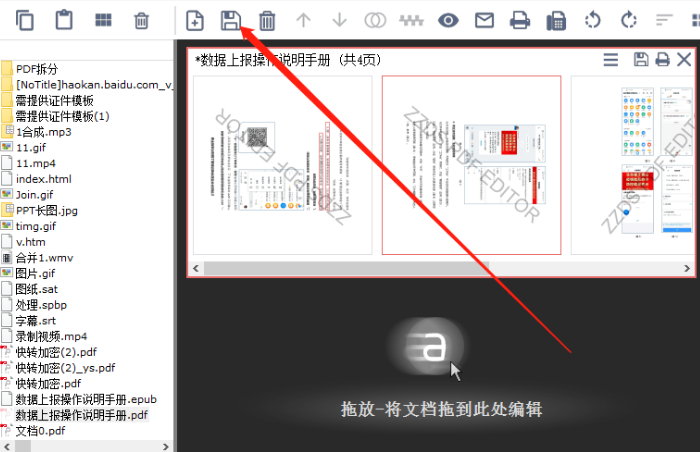Viewport: 700px width, 452px height.
Task: Close the 数据上报操作说明手册 document panel
Action: pos(684,59)
